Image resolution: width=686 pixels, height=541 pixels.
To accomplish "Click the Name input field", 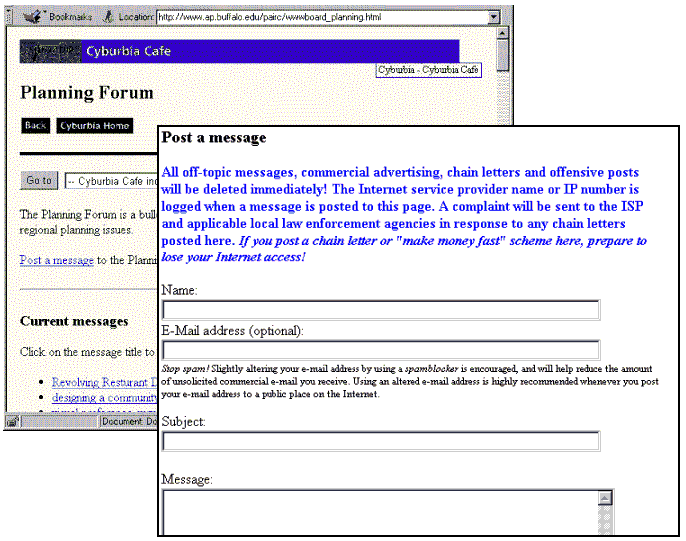I will (381, 310).
